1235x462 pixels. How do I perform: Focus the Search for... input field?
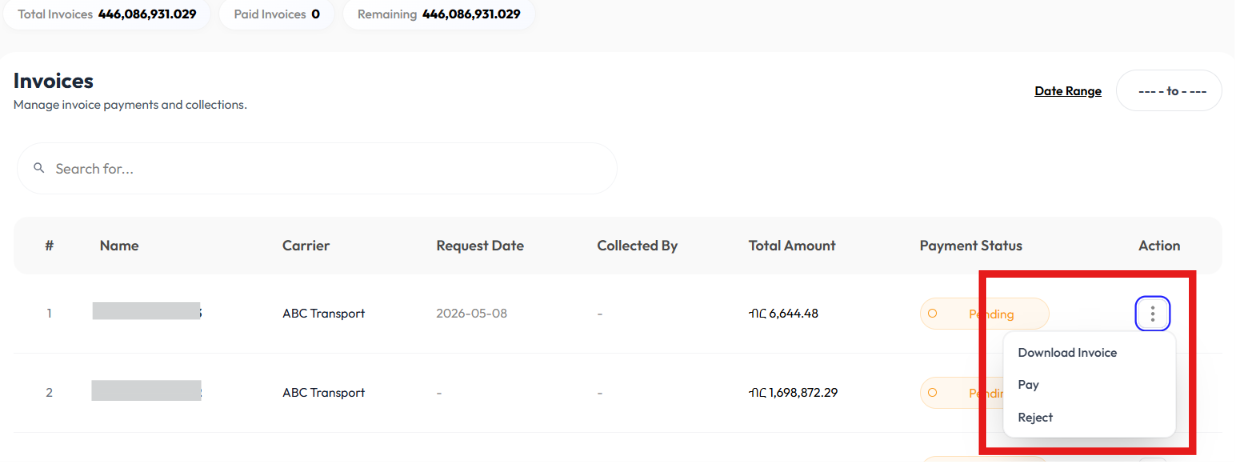click(317, 168)
